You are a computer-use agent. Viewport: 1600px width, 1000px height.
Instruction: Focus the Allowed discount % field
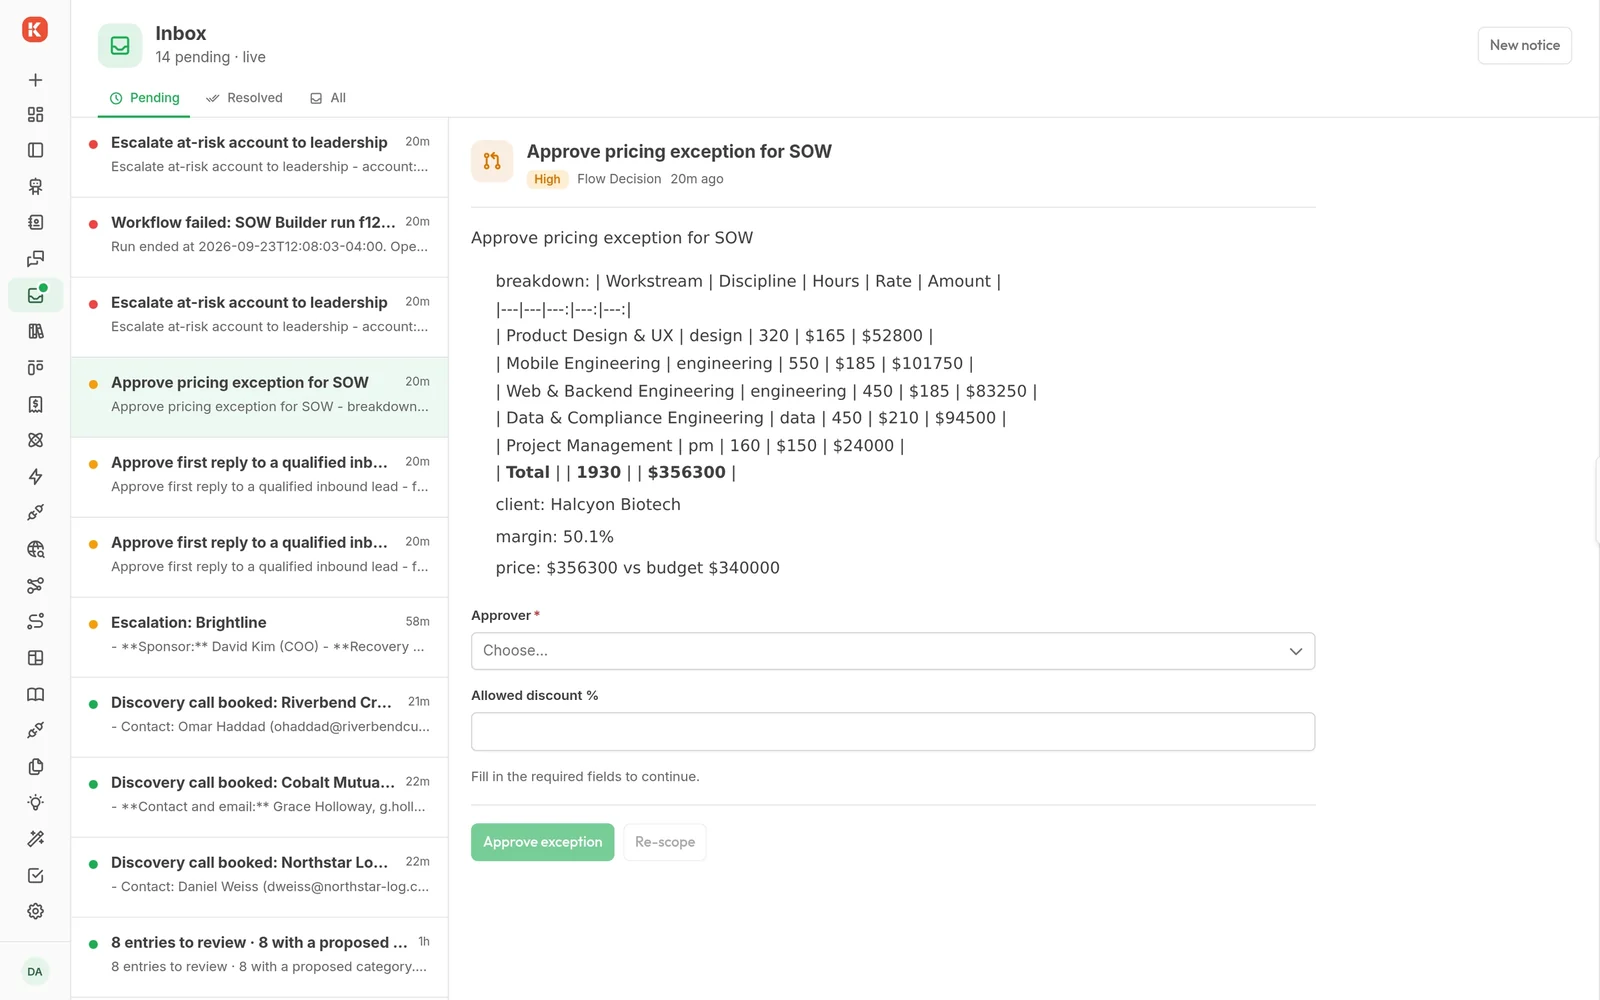pos(893,731)
